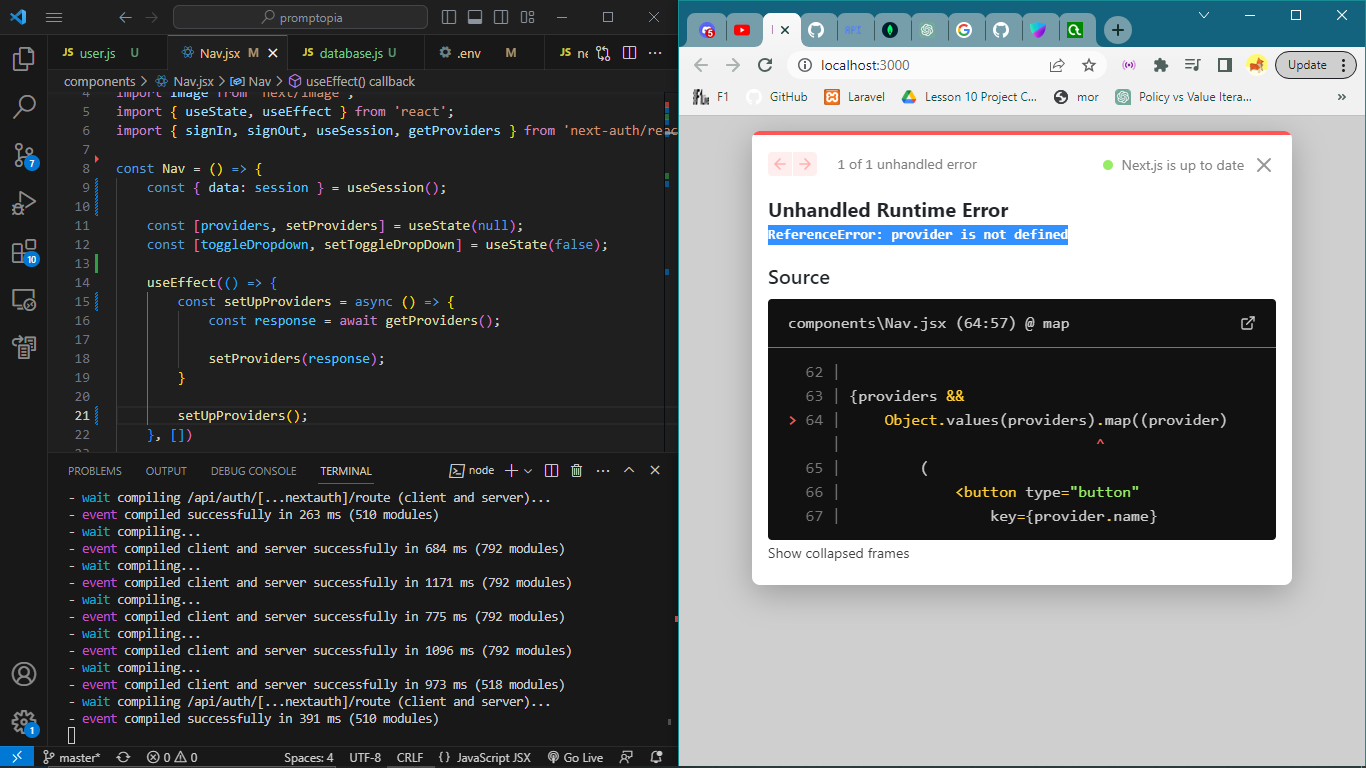Open Nav.jsx source in editor icon in error overlay

[1248, 323]
